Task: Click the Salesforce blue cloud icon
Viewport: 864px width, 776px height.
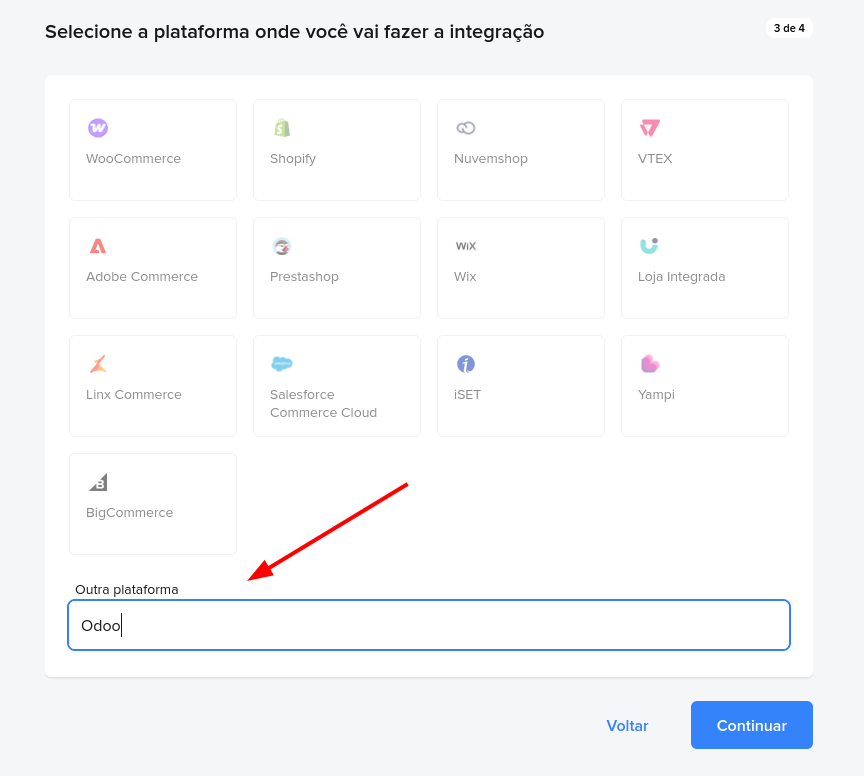Action: tap(282, 364)
